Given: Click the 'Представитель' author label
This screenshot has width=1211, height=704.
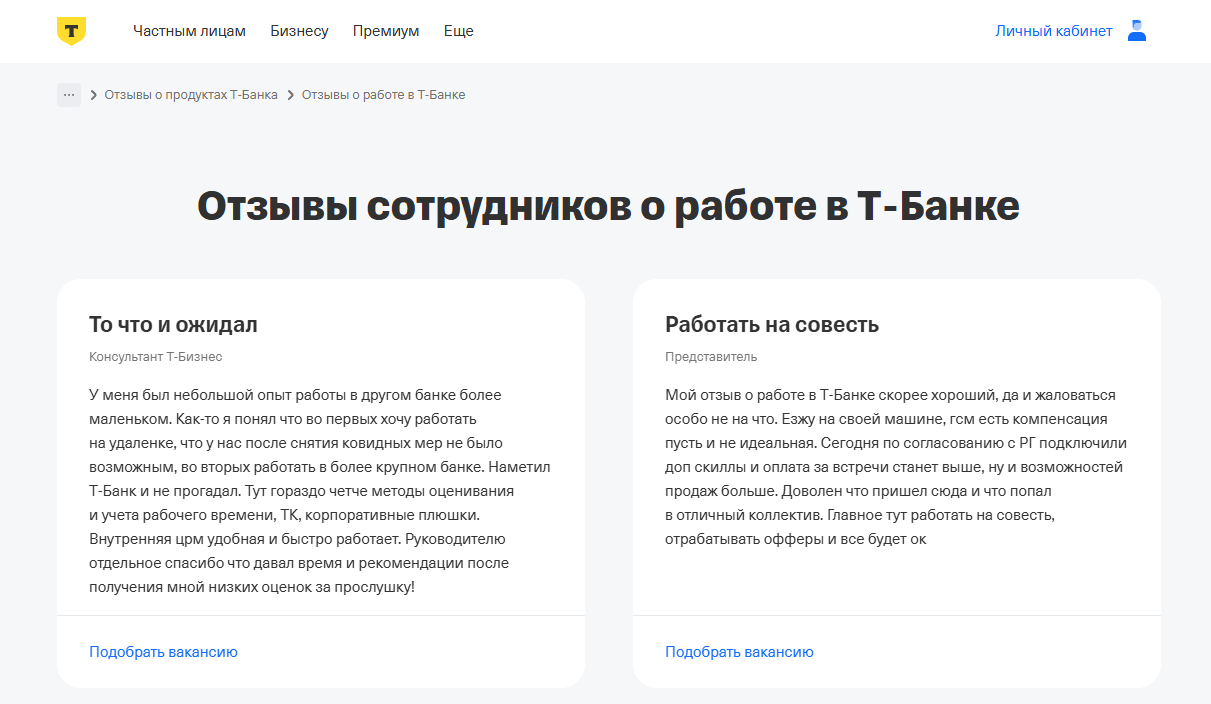Looking at the screenshot, I should [x=711, y=357].
